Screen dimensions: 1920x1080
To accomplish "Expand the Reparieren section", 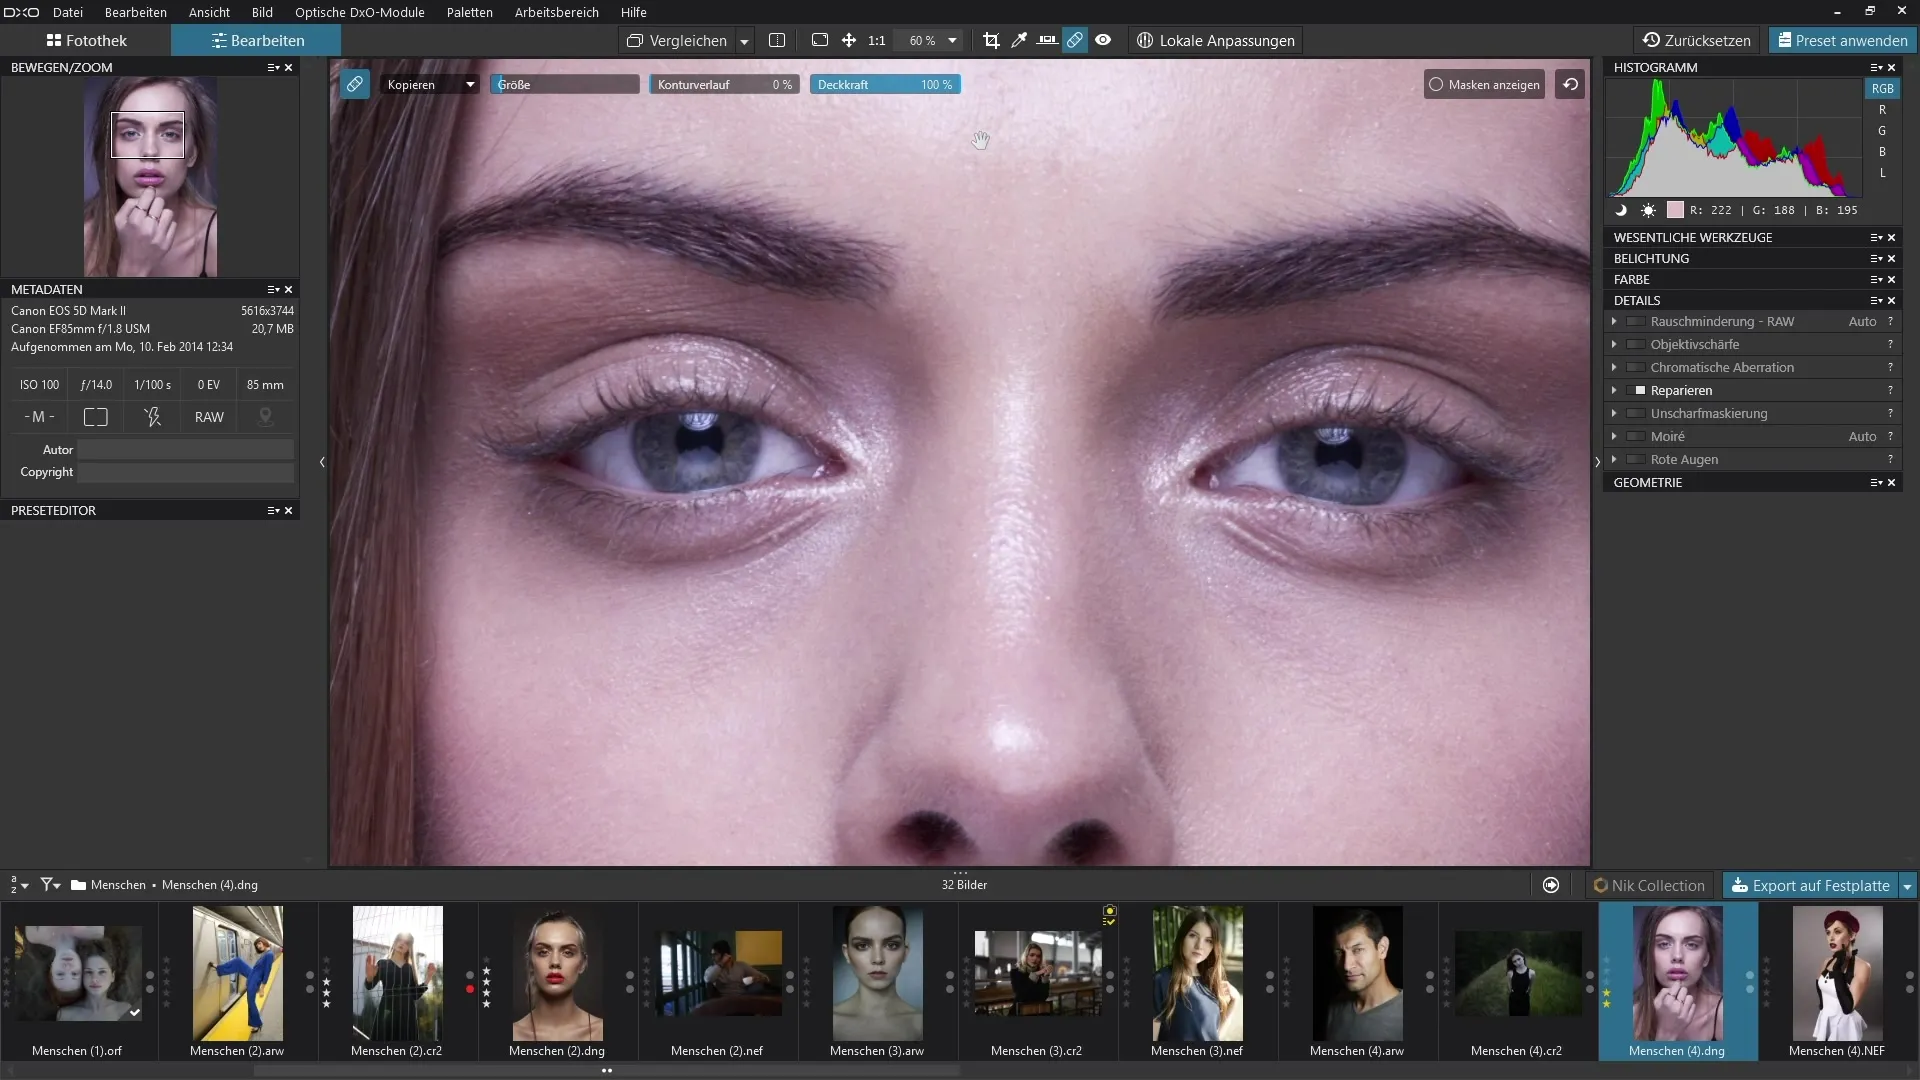I will (x=1613, y=390).
